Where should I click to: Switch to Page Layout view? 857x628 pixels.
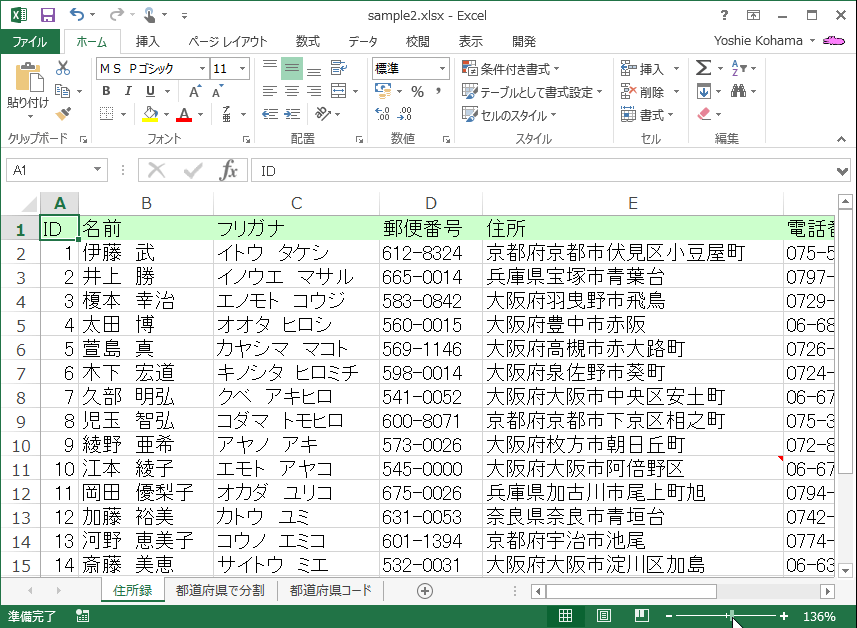coord(604,616)
